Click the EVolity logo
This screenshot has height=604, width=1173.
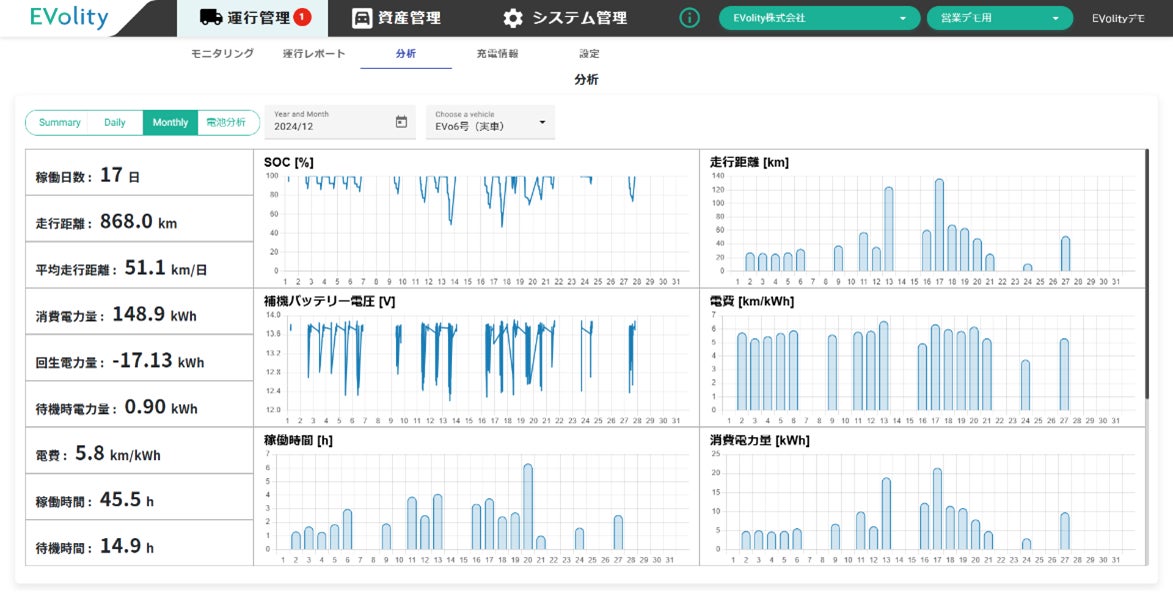(x=69, y=17)
